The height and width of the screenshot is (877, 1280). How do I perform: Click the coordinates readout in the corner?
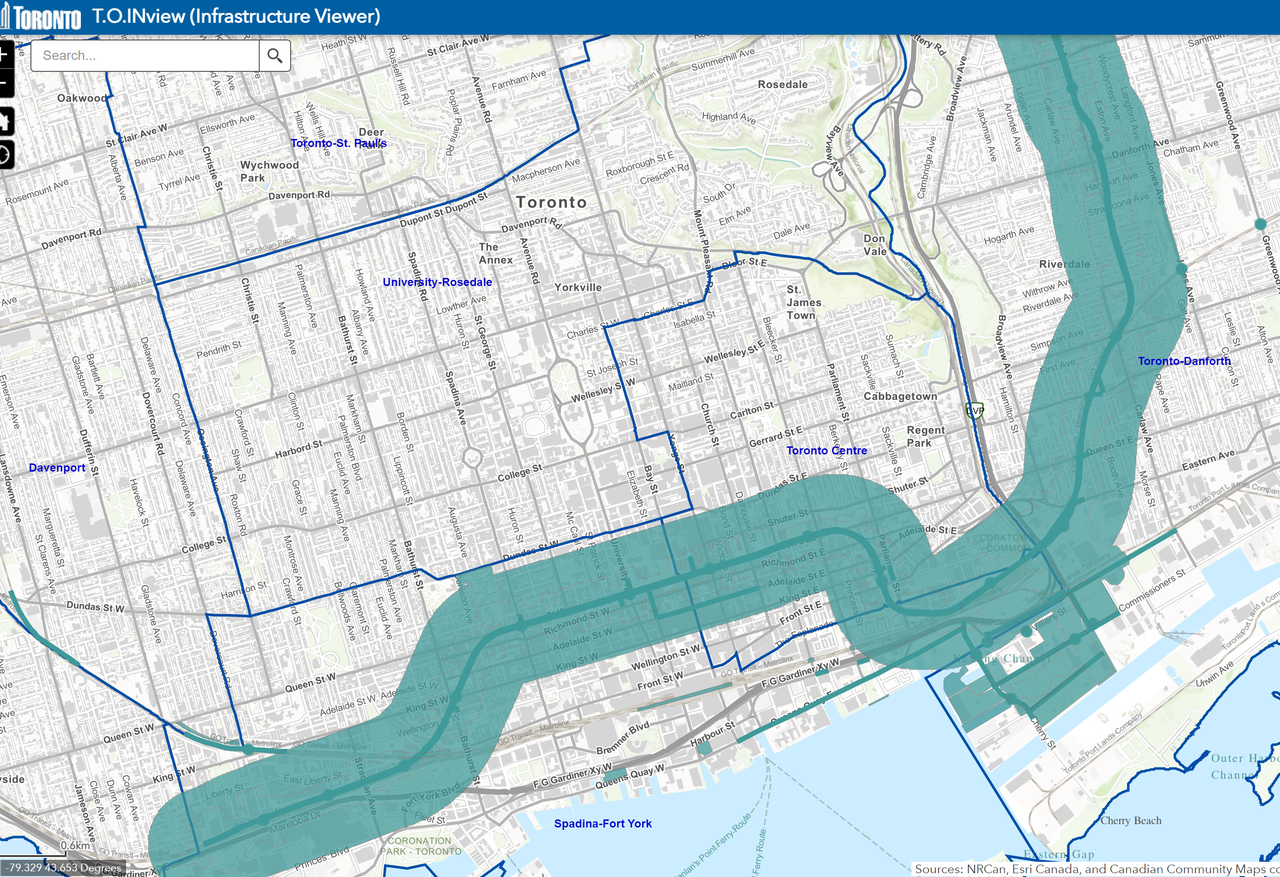pyautogui.click(x=61, y=868)
